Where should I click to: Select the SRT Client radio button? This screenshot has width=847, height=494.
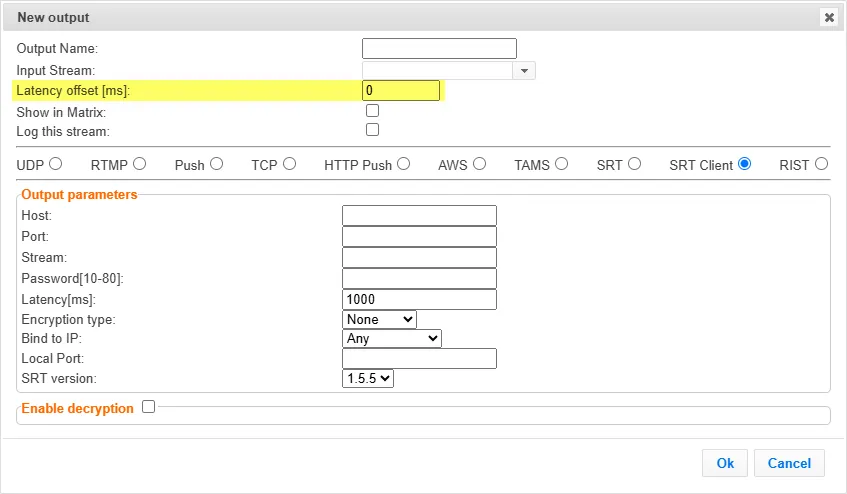744,164
